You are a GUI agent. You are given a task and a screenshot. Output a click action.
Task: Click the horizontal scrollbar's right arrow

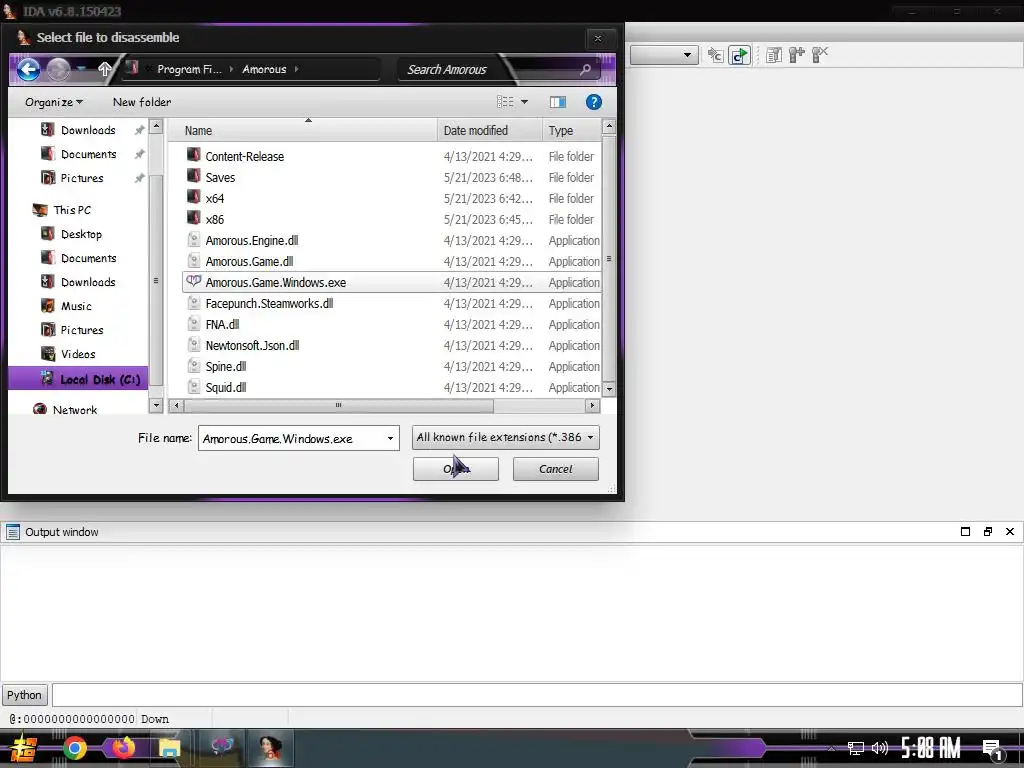point(592,406)
